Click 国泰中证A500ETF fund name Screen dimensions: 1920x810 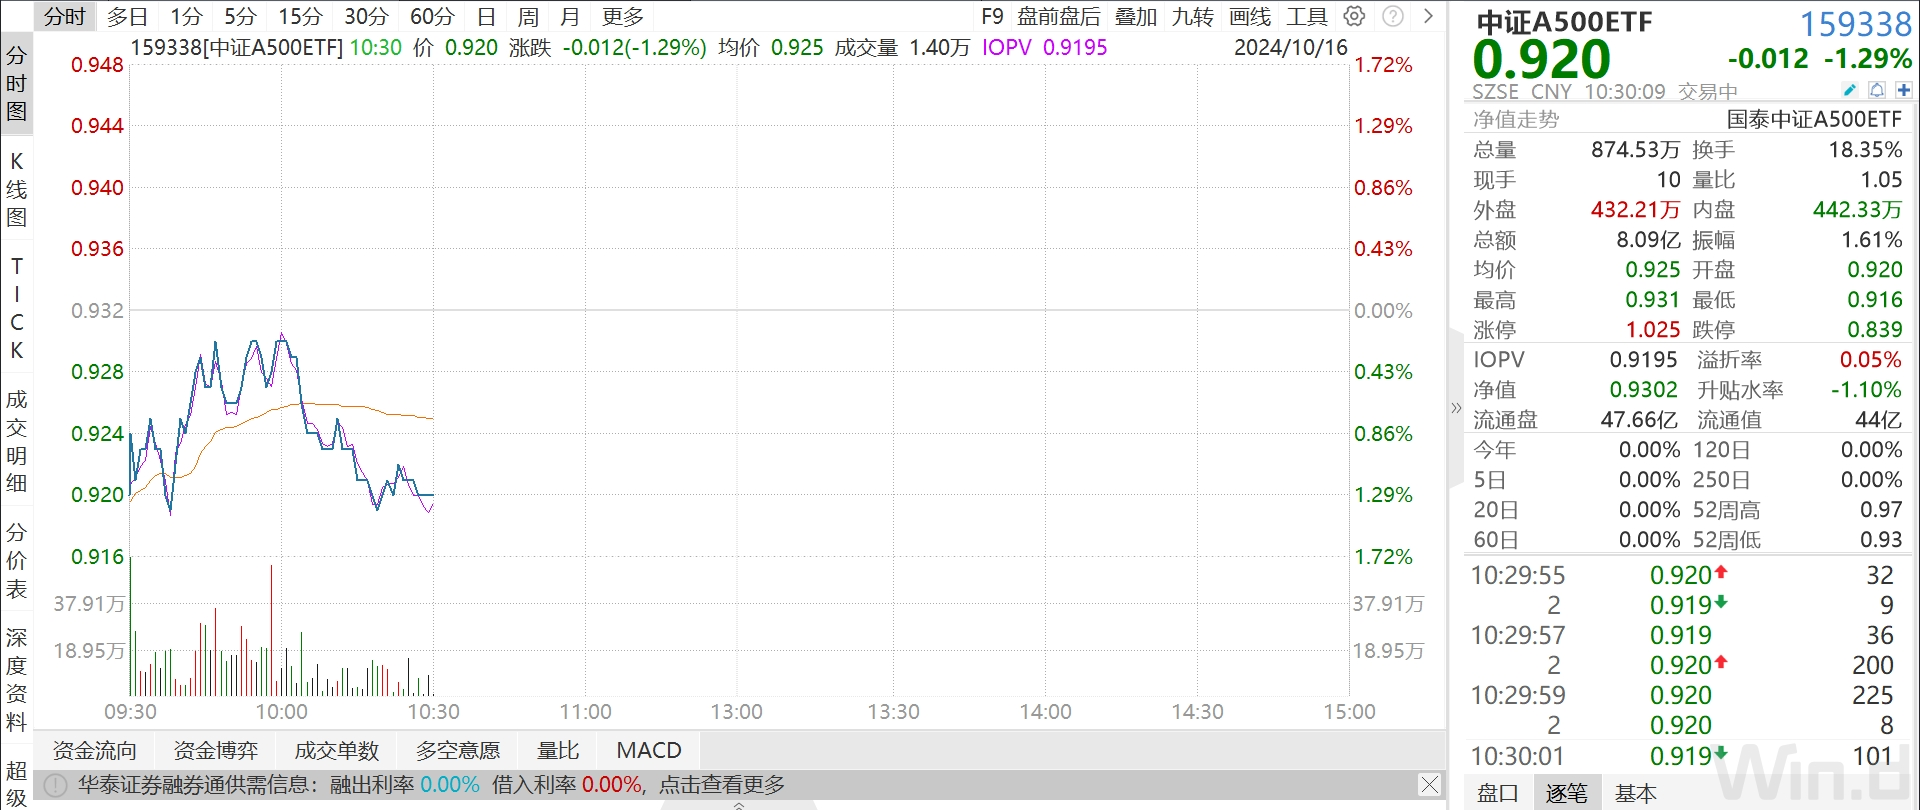[1815, 119]
